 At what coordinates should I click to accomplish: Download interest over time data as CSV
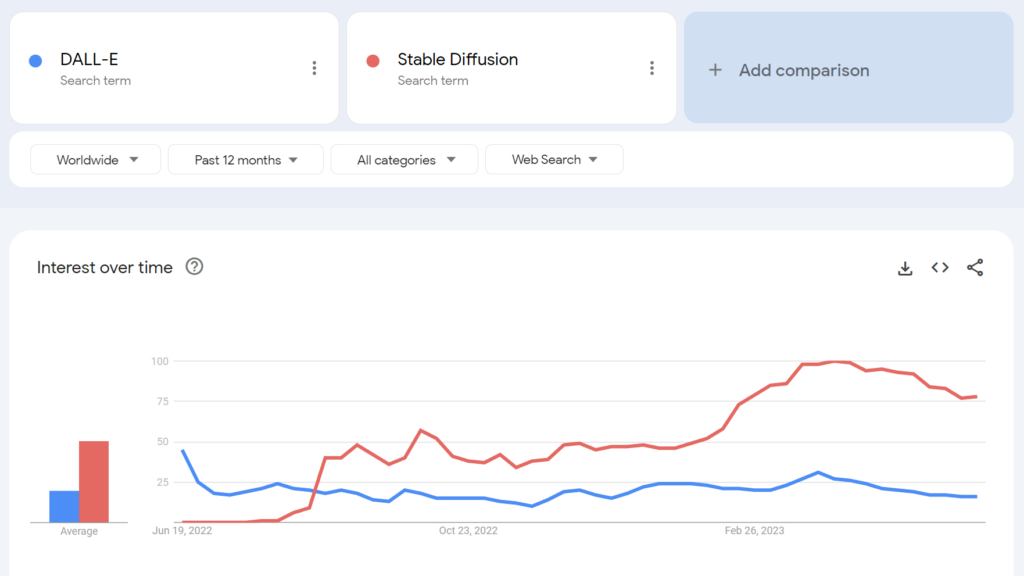point(905,268)
